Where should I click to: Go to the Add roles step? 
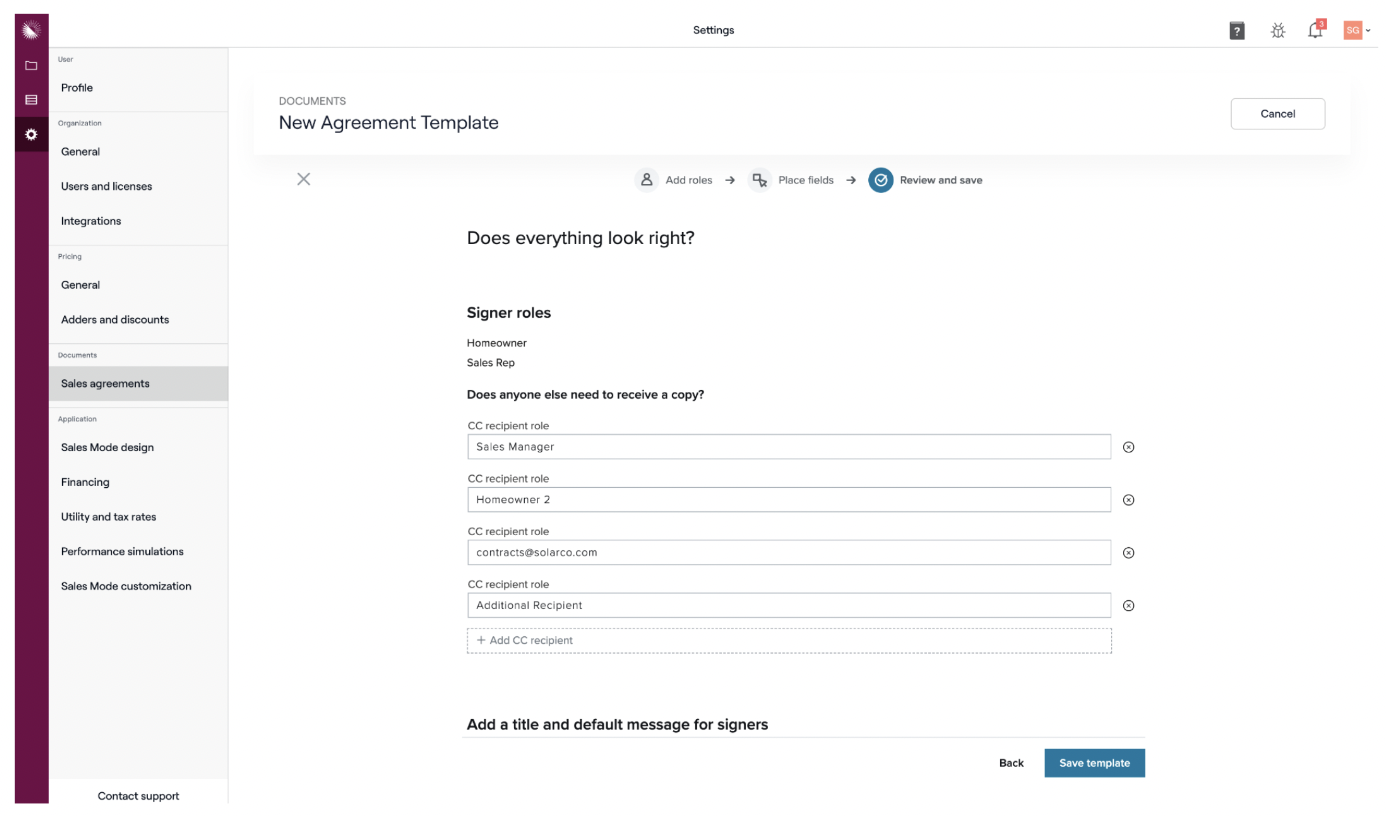(x=675, y=180)
